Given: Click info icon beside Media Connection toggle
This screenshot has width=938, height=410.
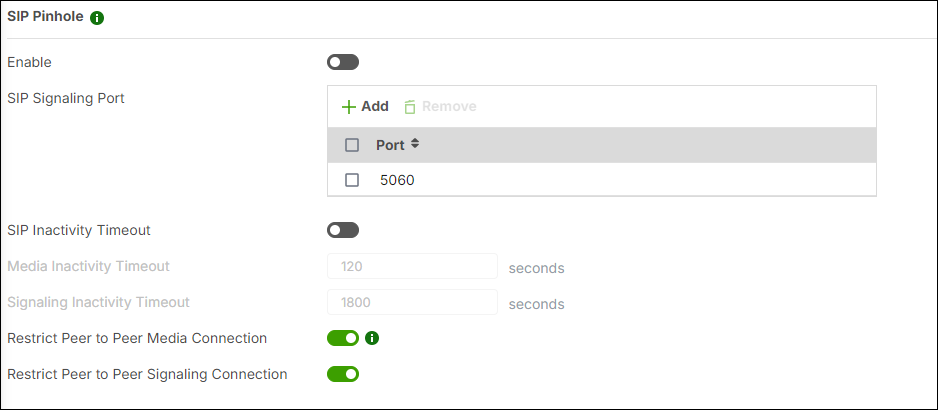Looking at the screenshot, I should [x=372, y=338].
